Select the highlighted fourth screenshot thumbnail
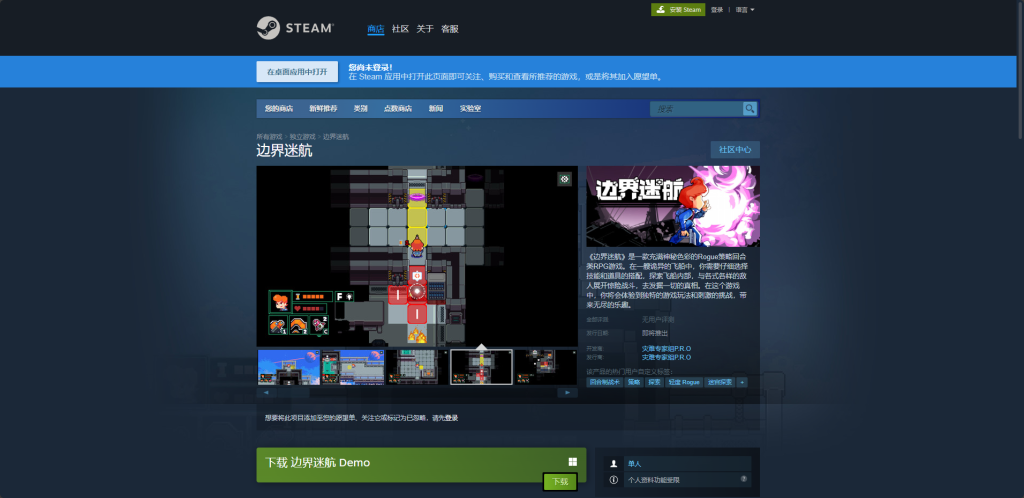This screenshot has width=1024, height=498. (x=481, y=367)
